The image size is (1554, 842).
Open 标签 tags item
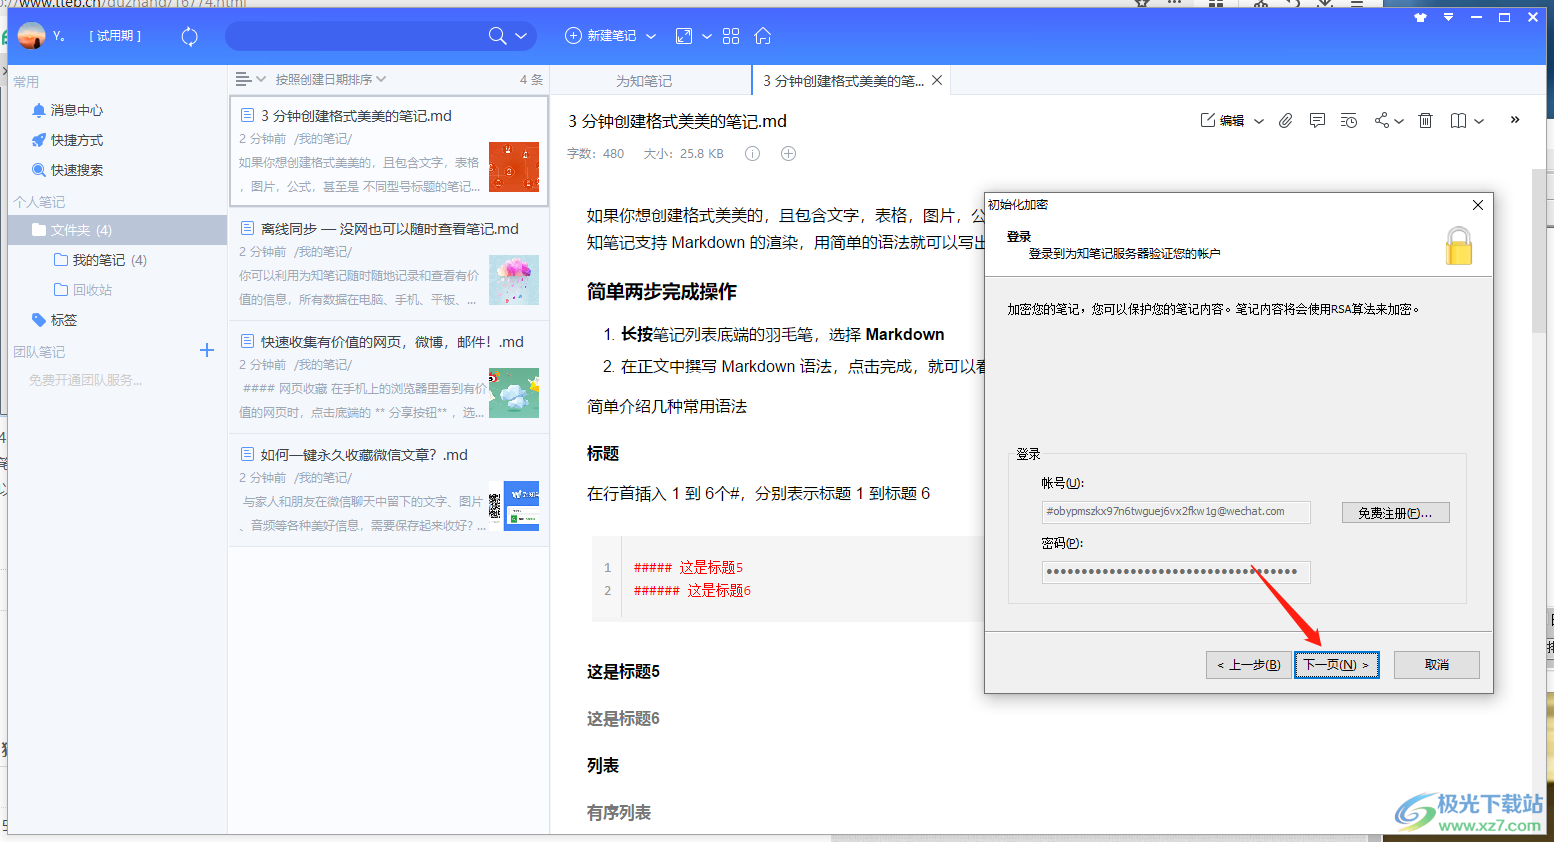click(x=55, y=320)
